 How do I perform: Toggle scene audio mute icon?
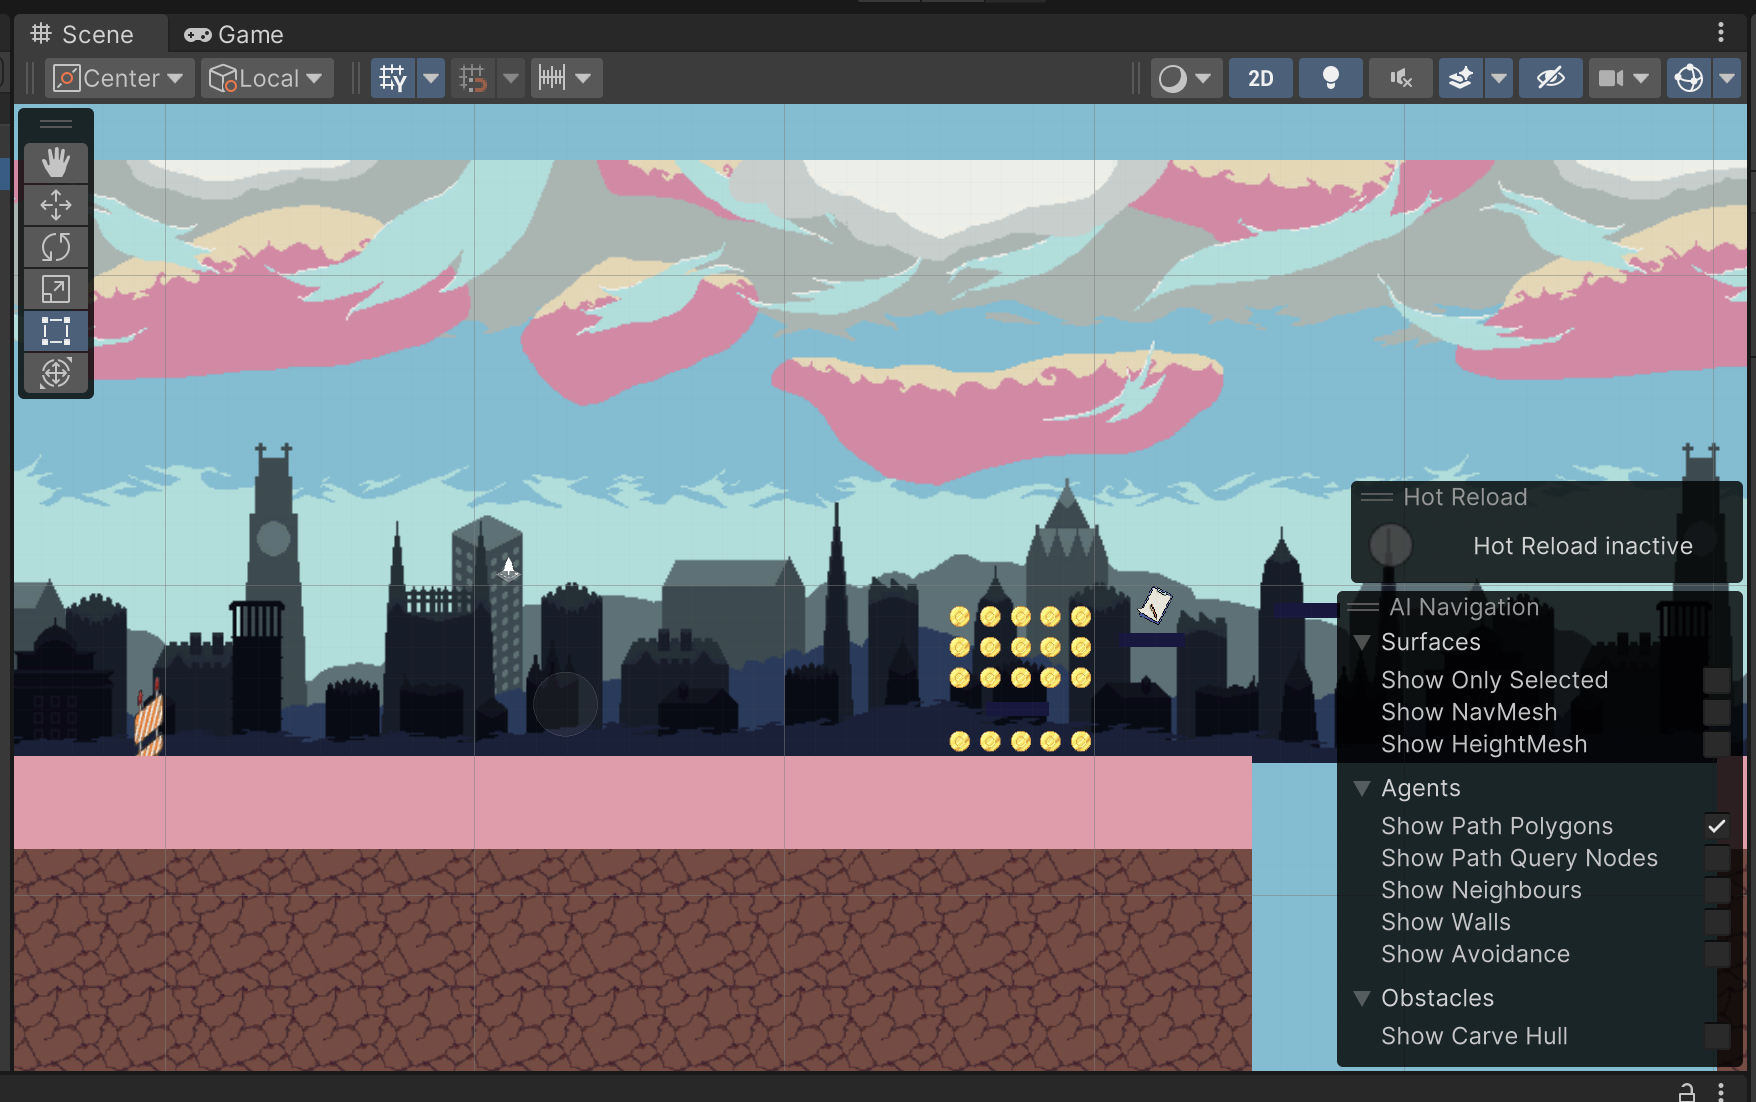click(x=1401, y=78)
